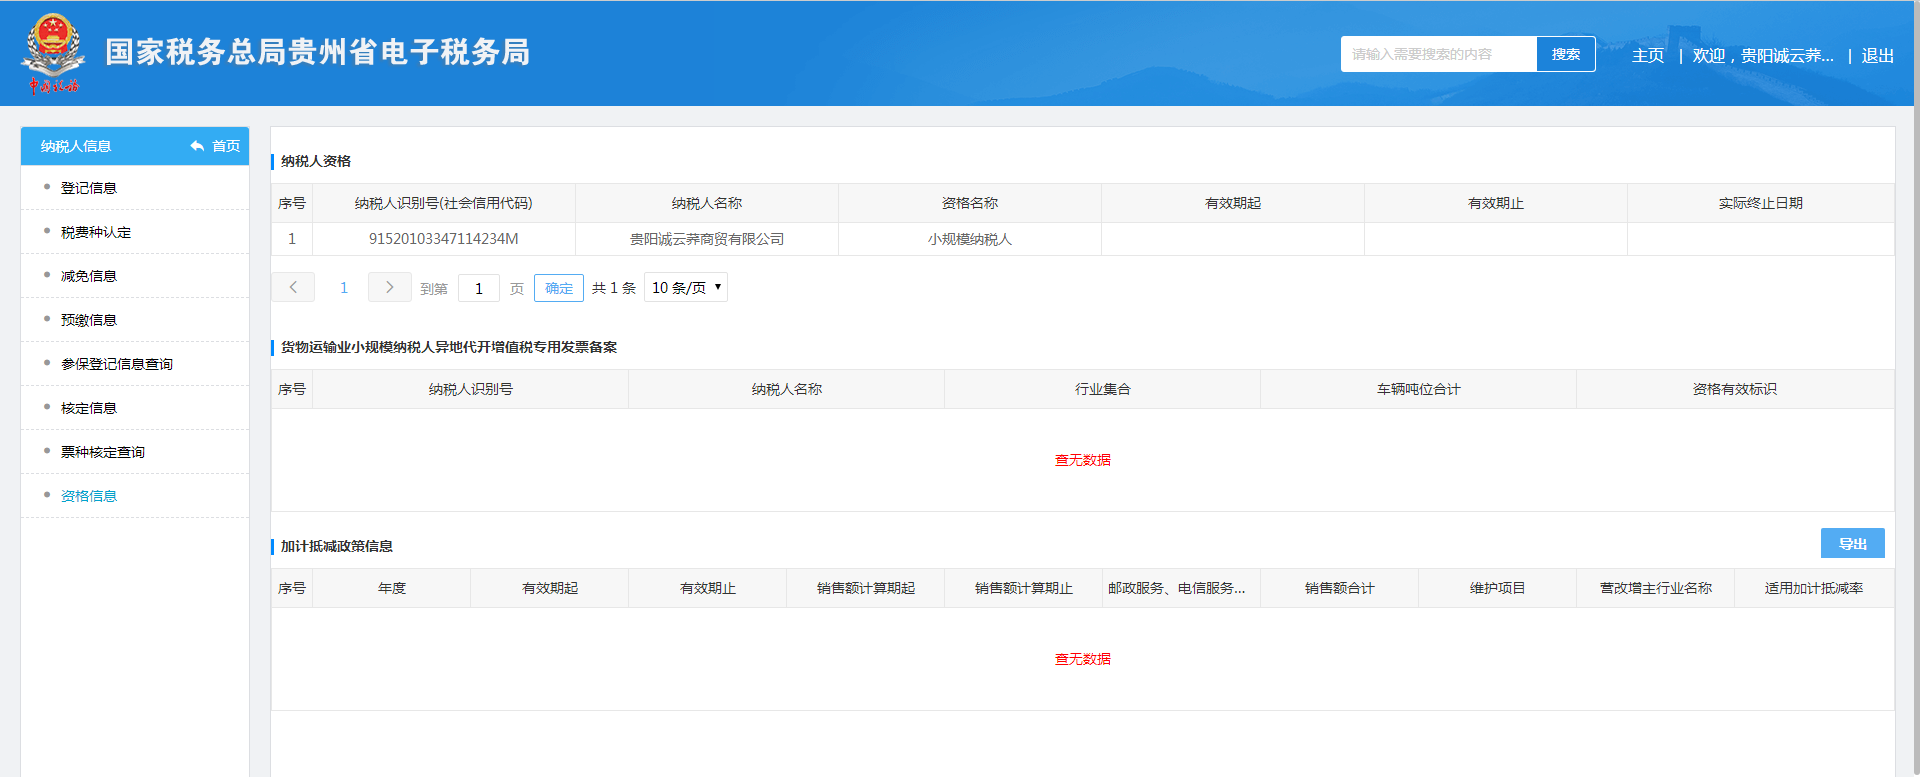This screenshot has width=1920, height=777.
Task: Go to previous page with left chevron
Action: [293, 288]
